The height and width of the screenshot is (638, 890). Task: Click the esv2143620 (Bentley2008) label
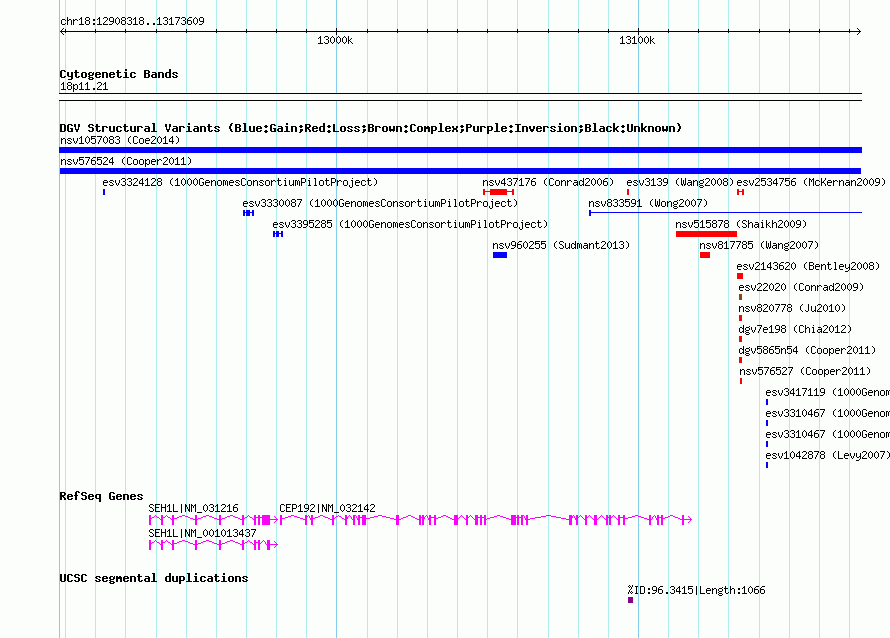[x=808, y=266]
